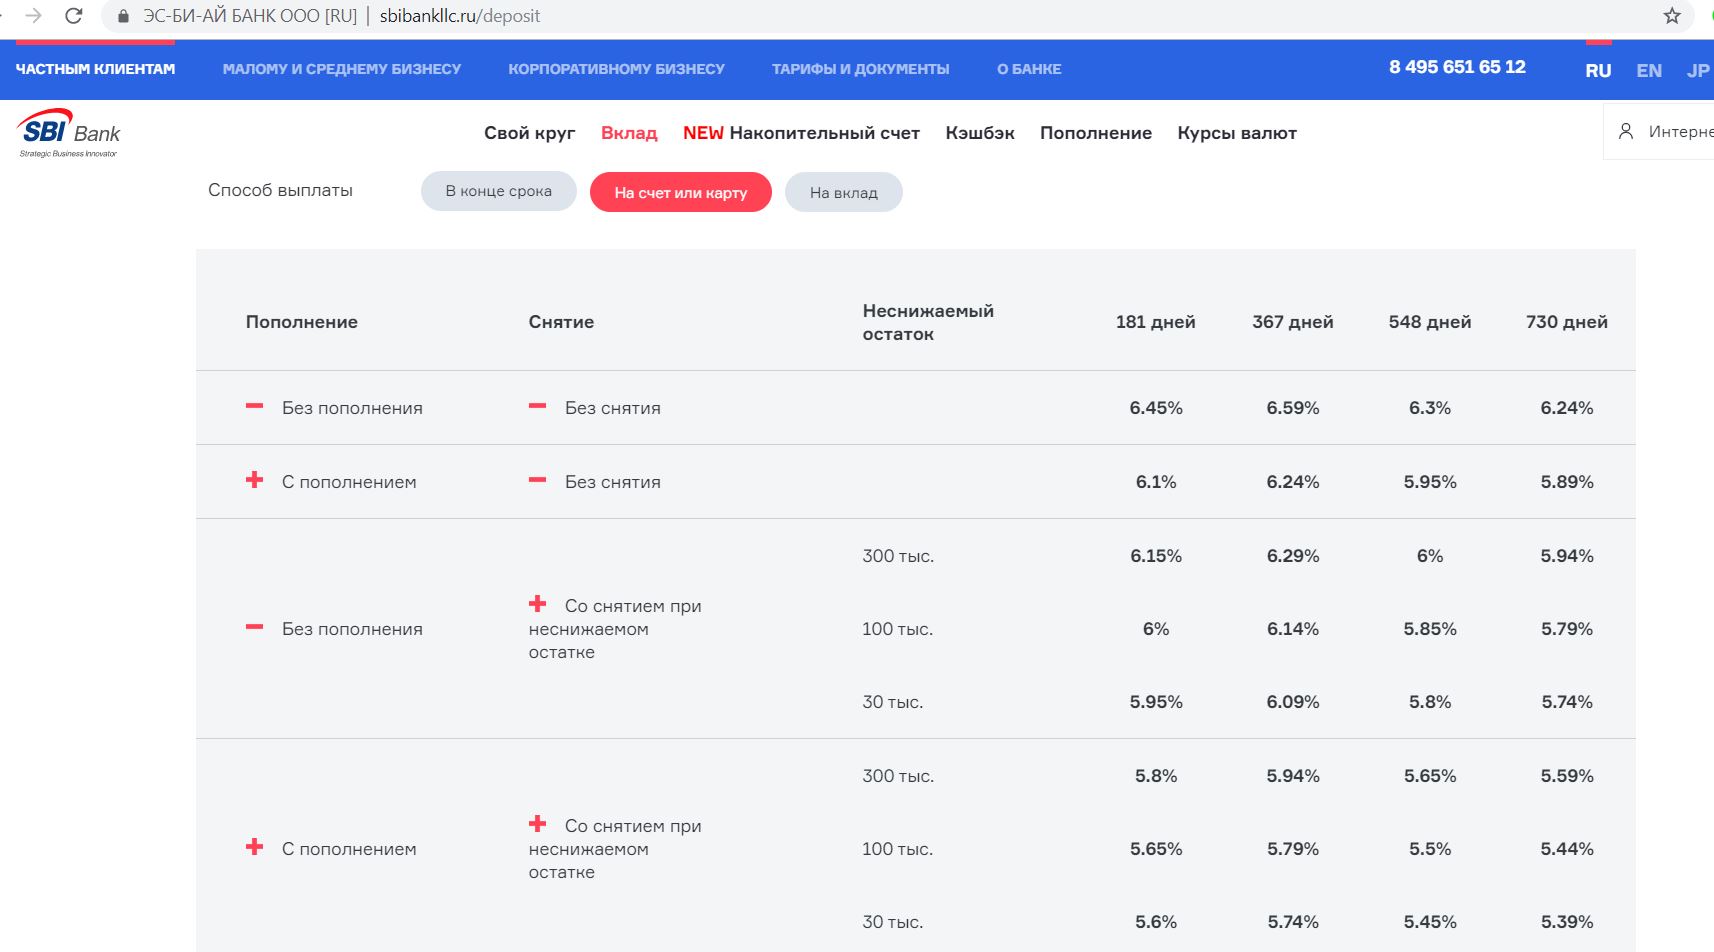Click the user profile icon near Интернет
Image resolution: width=1714 pixels, height=952 pixels.
click(x=1626, y=131)
